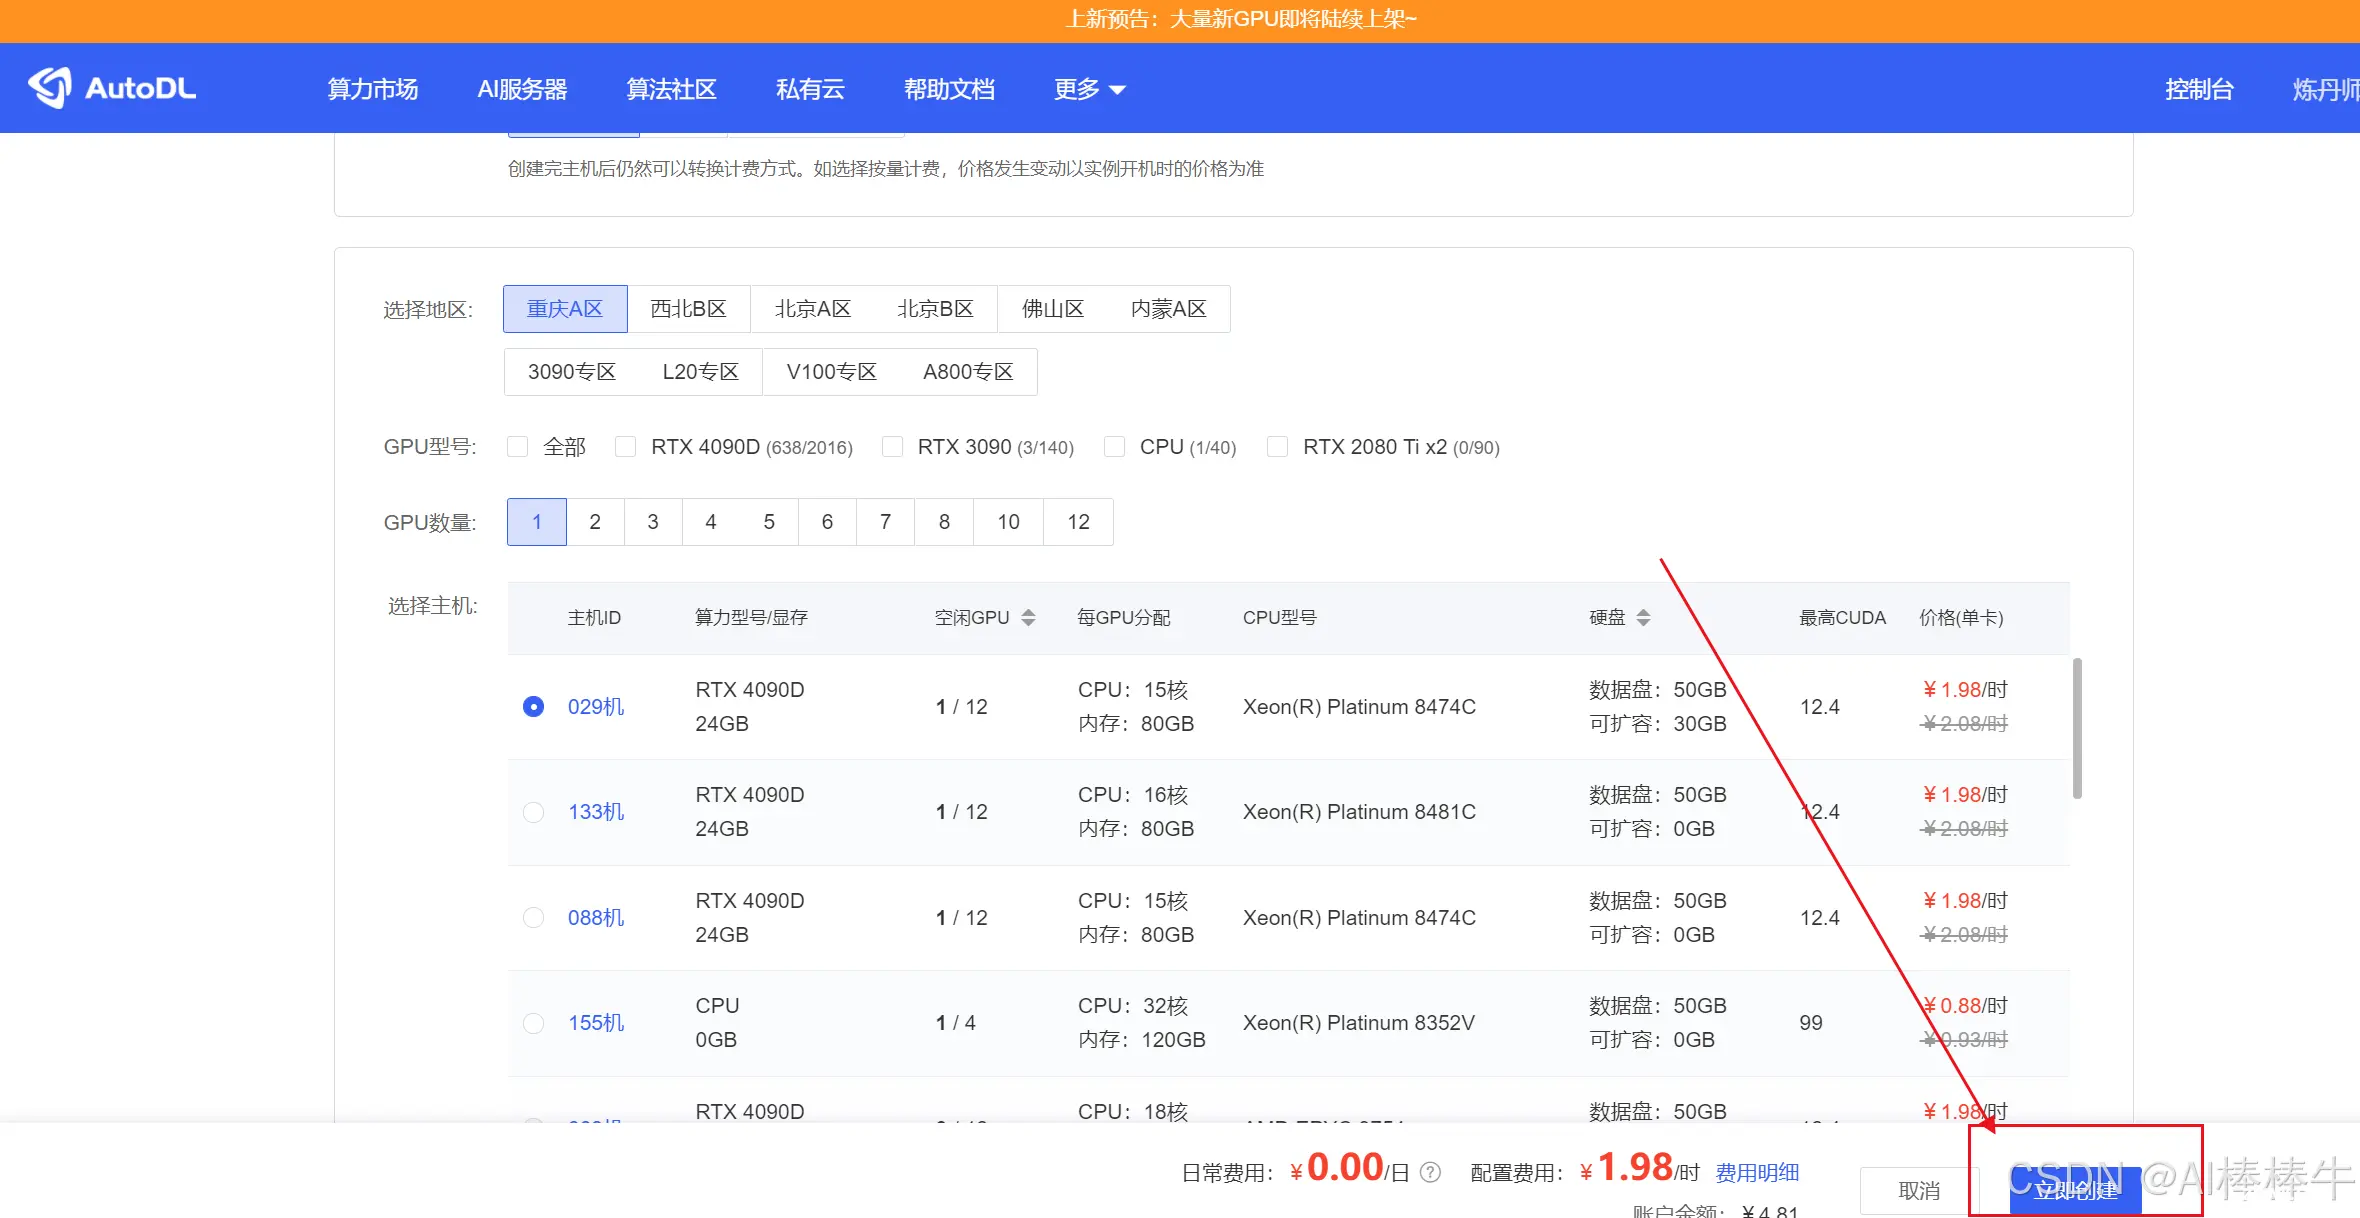Select the 3090专区 zone
The width and height of the screenshot is (2360, 1218).
571,372
